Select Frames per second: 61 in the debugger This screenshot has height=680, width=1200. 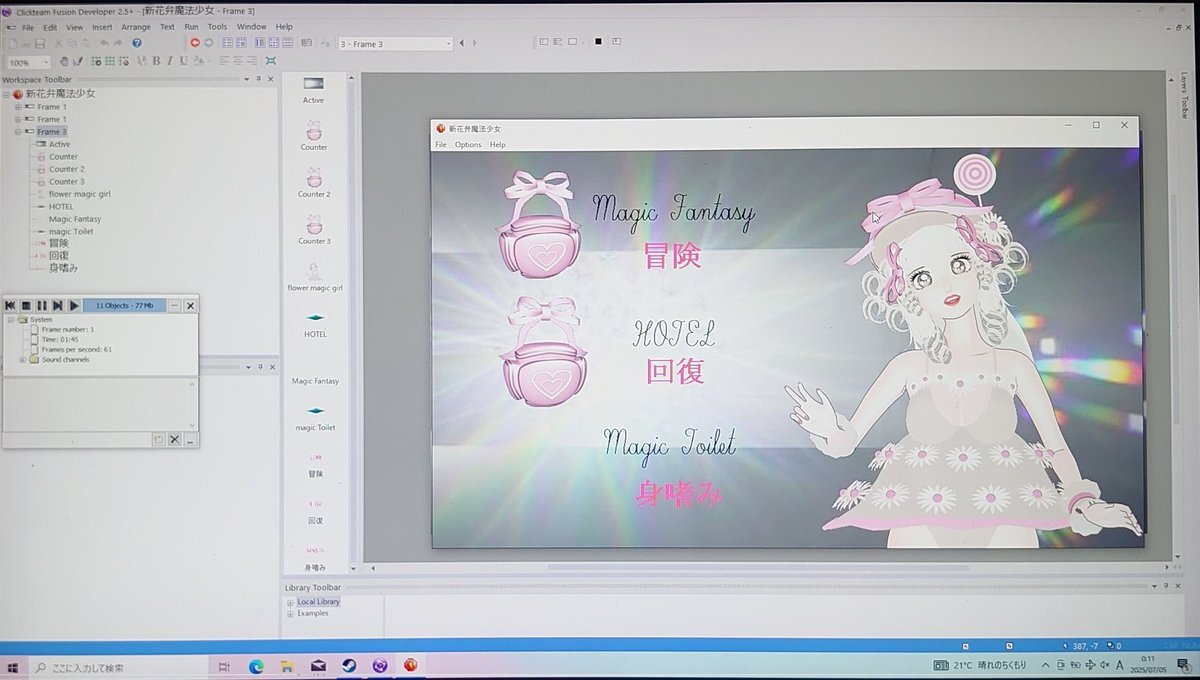[76, 350]
